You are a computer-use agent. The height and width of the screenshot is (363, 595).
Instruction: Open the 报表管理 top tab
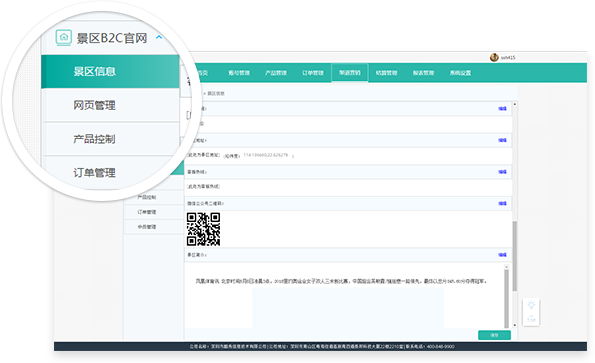pos(423,73)
